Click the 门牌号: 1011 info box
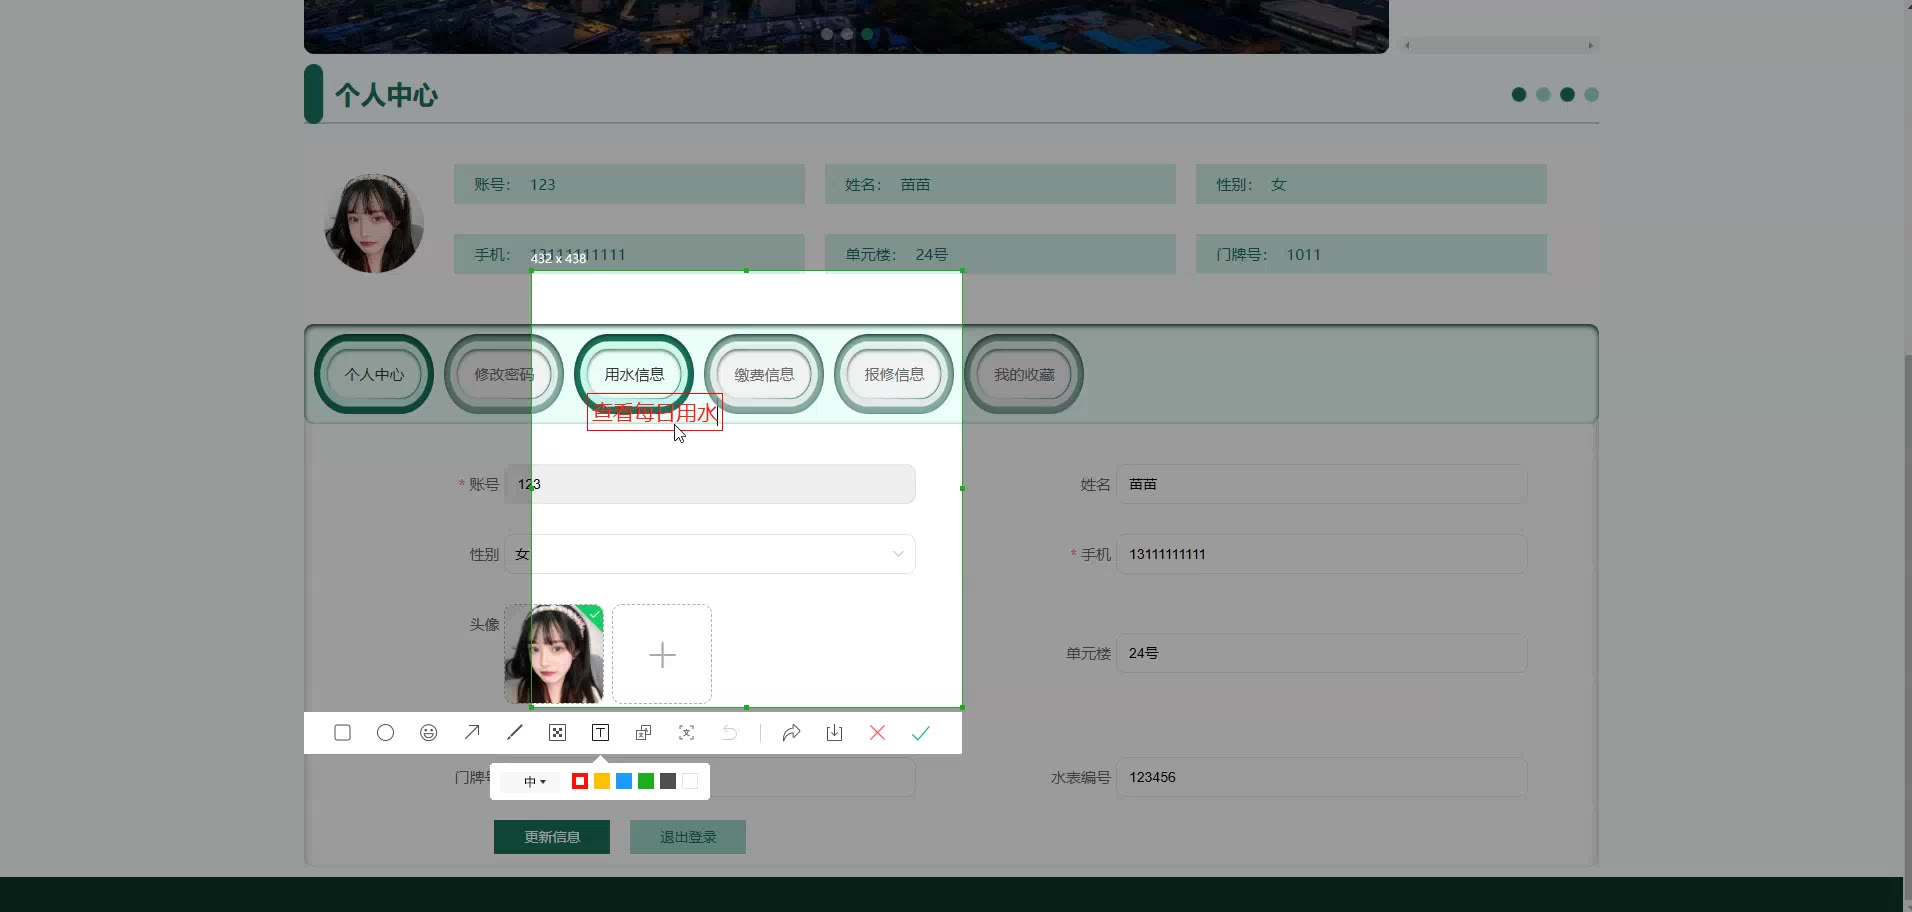This screenshot has height=912, width=1912. pos(1371,254)
